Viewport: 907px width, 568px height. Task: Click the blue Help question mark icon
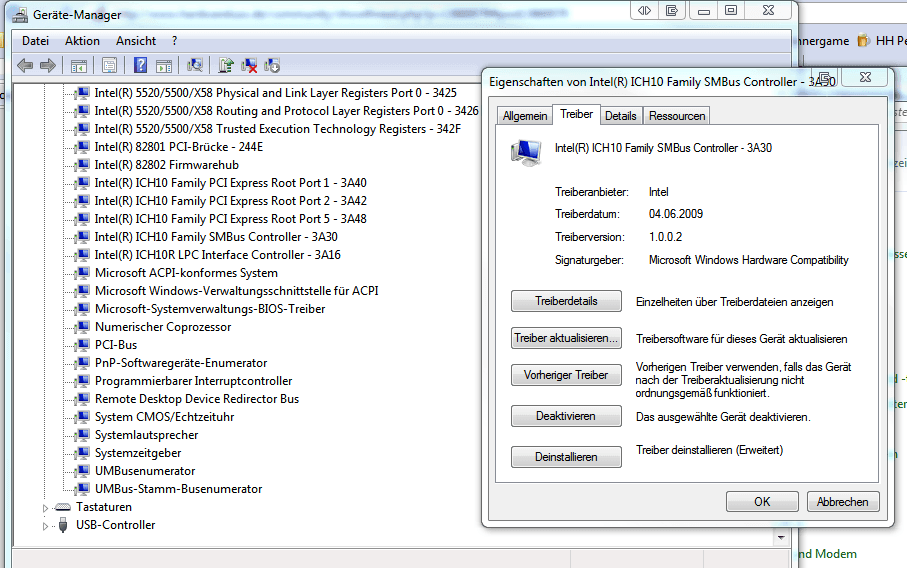click(140, 65)
